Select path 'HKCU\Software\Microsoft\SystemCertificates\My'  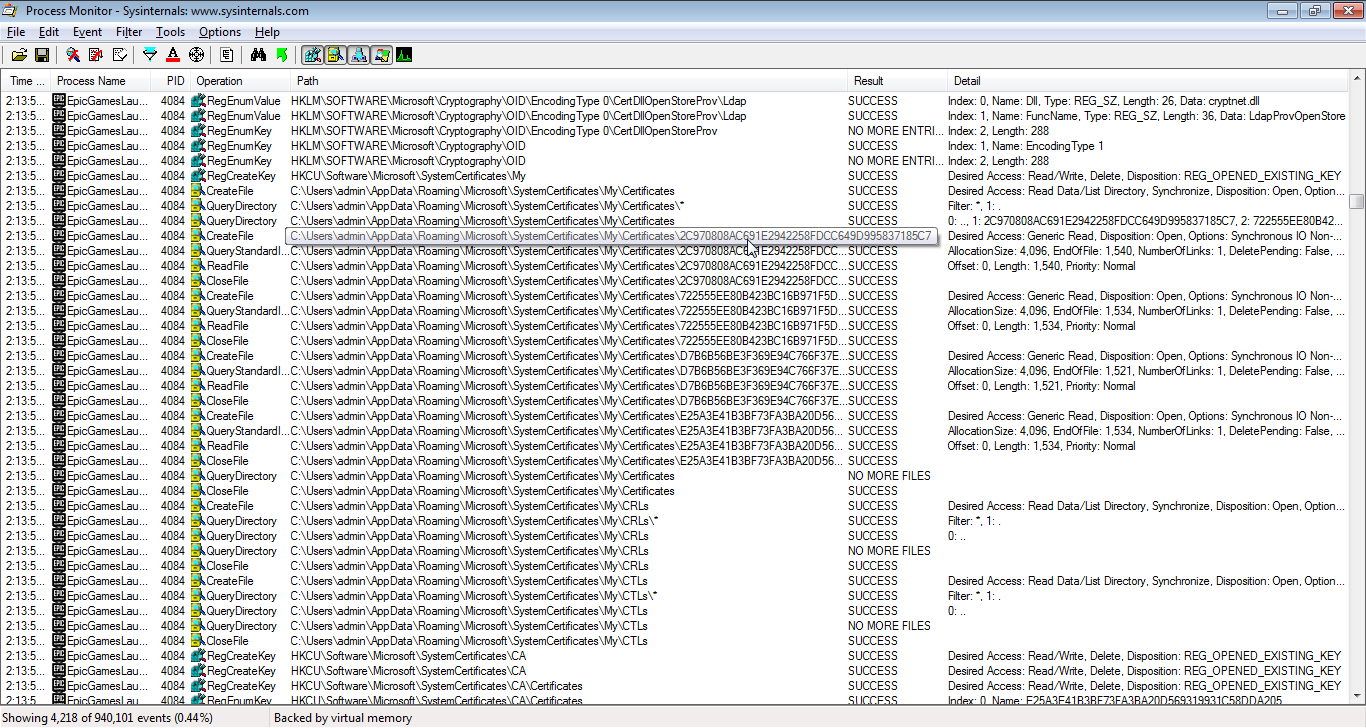point(408,176)
